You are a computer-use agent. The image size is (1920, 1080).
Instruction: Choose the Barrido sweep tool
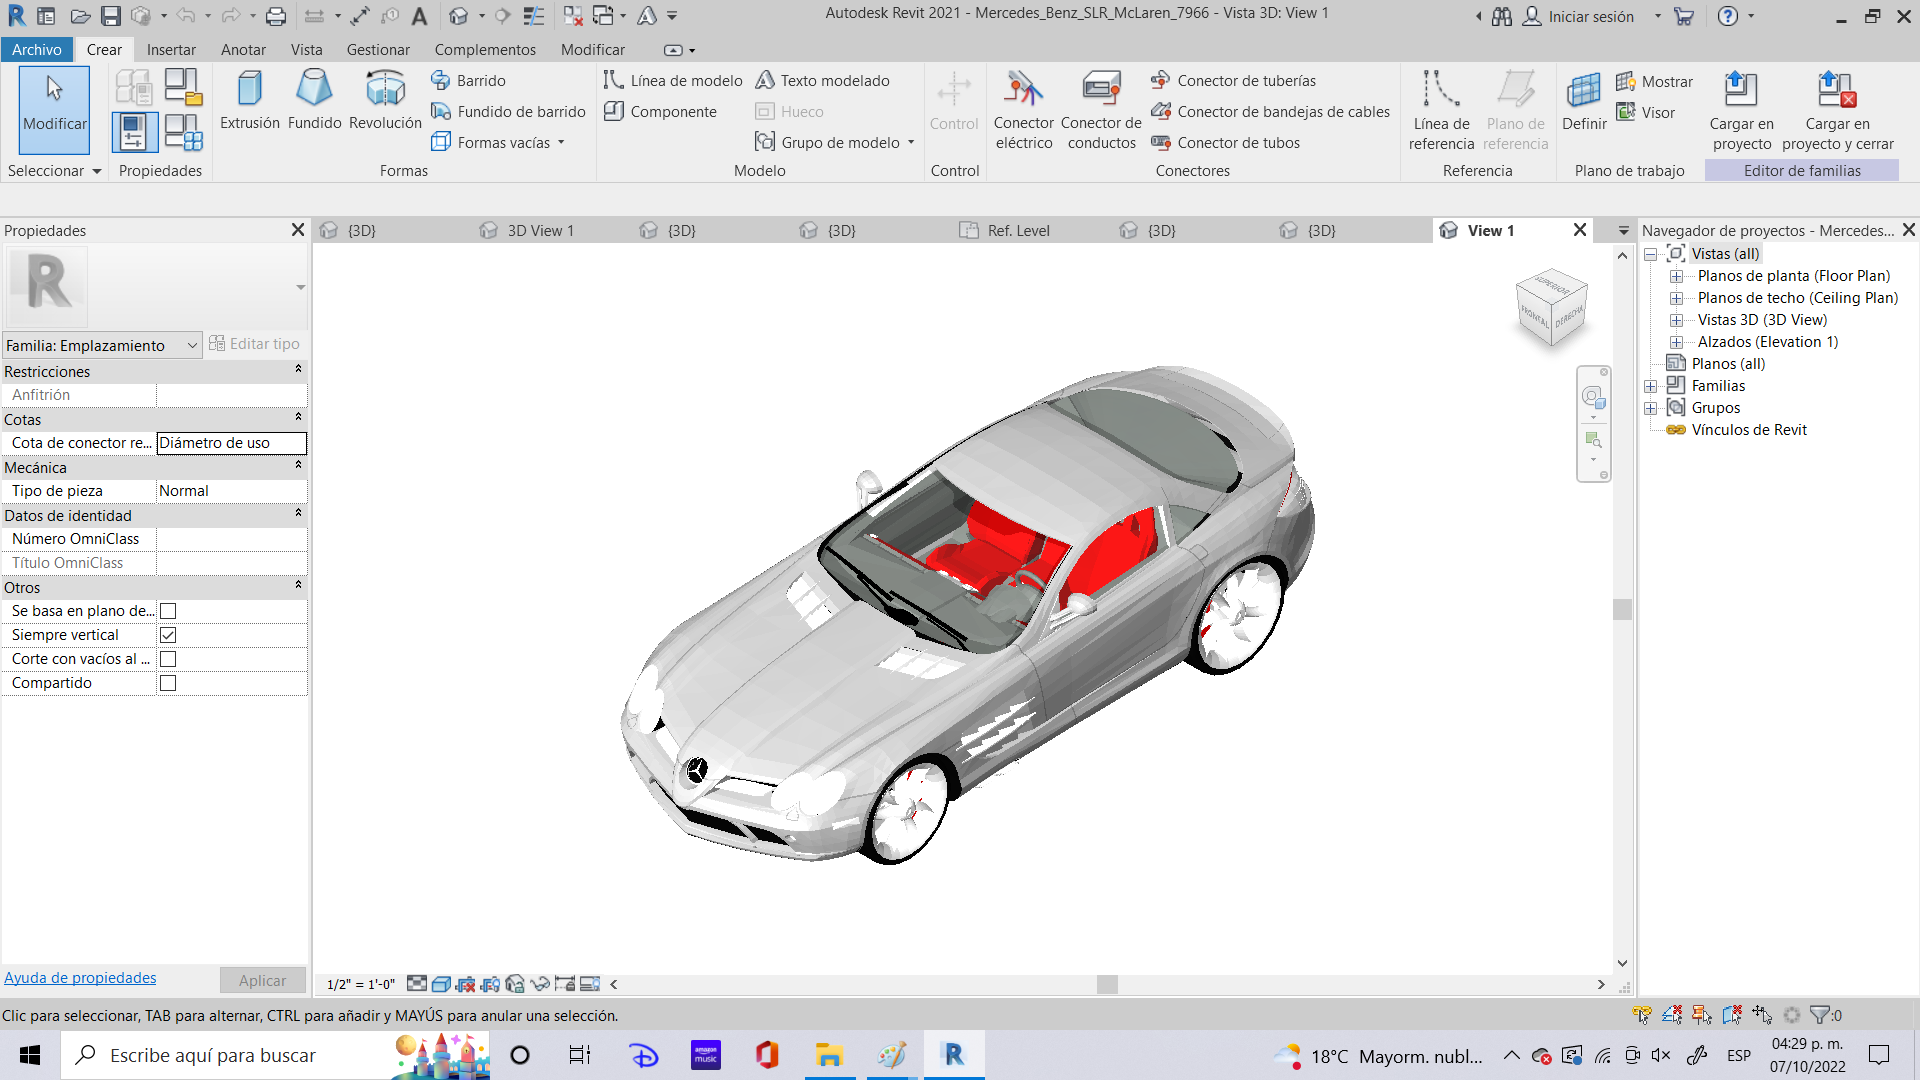(468, 80)
